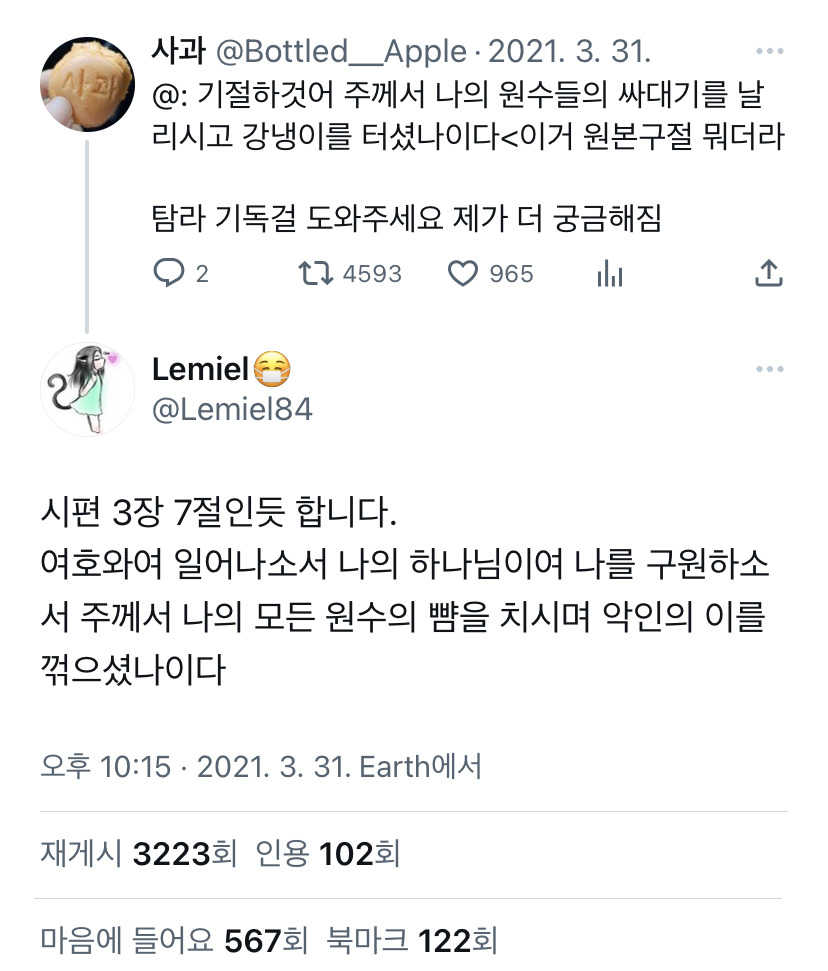This screenshot has width=828, height=971.
Task: Tap the share upload icon
Action: coord(769,273)
